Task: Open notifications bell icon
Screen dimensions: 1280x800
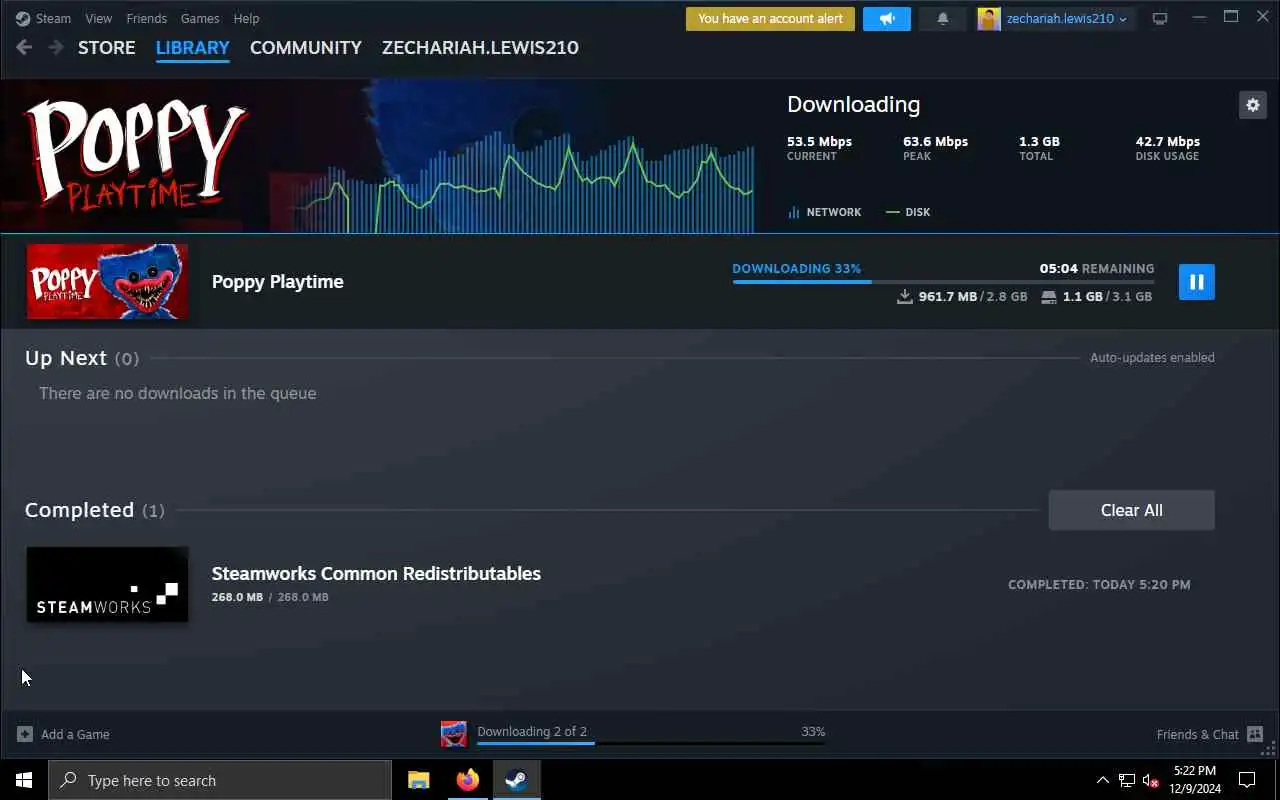Action: click(x=942, y=19)
